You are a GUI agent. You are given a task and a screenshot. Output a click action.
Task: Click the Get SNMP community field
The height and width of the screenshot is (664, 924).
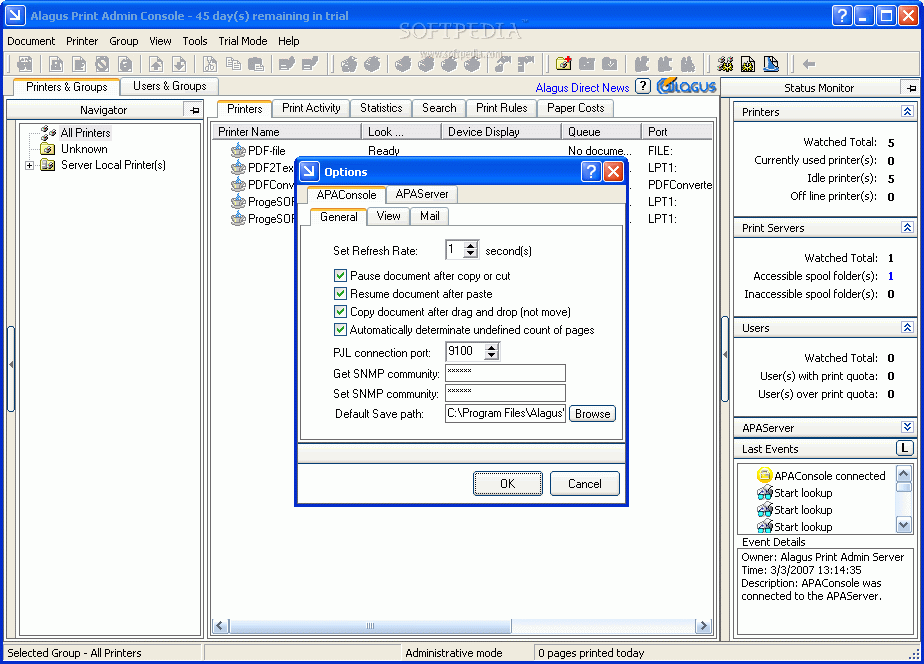(505, 373)
